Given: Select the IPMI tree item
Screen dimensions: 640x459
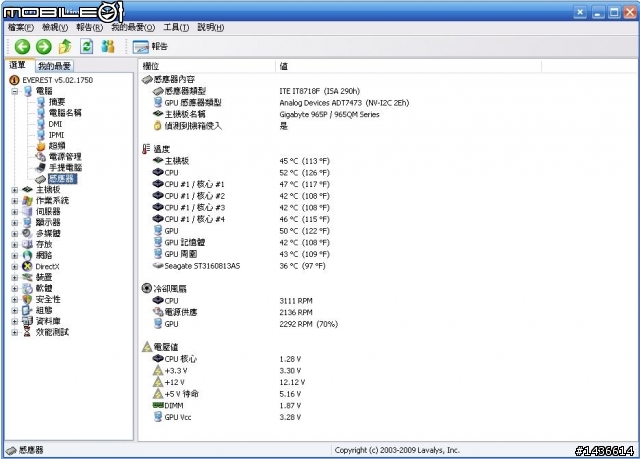Looking at the screenshot, I should tap(56, 135).
